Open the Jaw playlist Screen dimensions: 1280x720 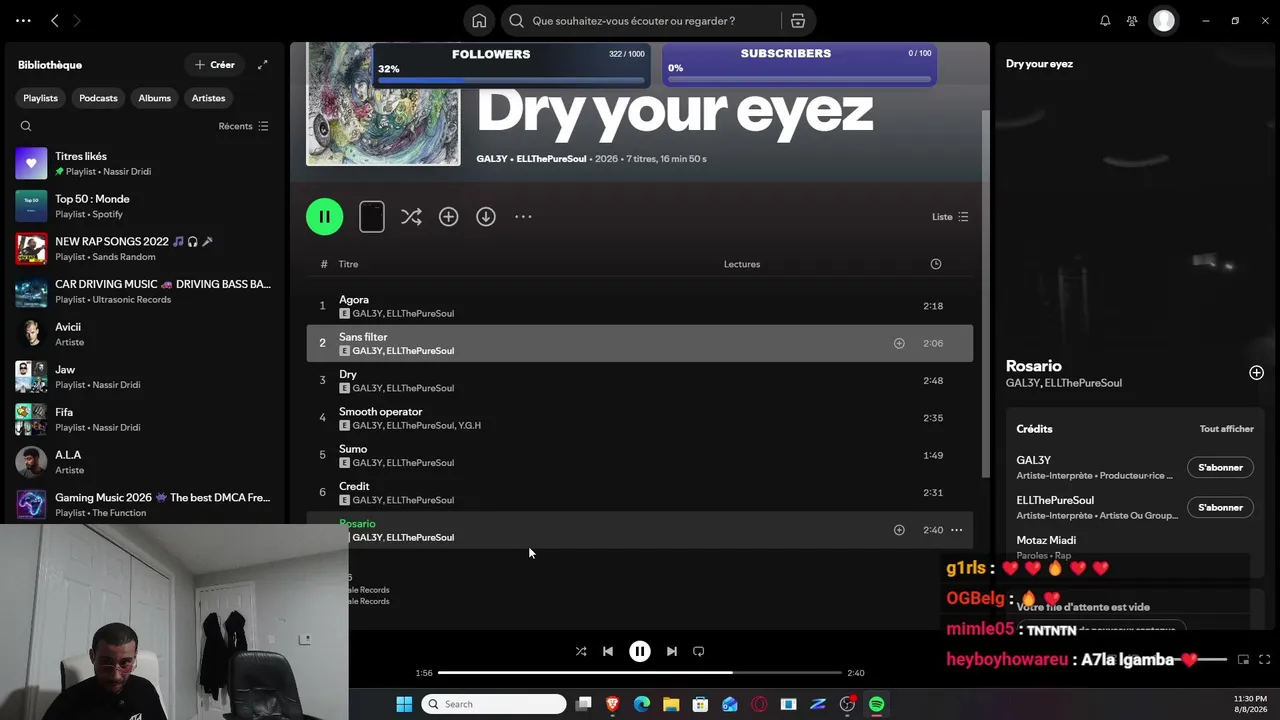tap(144, 377)
